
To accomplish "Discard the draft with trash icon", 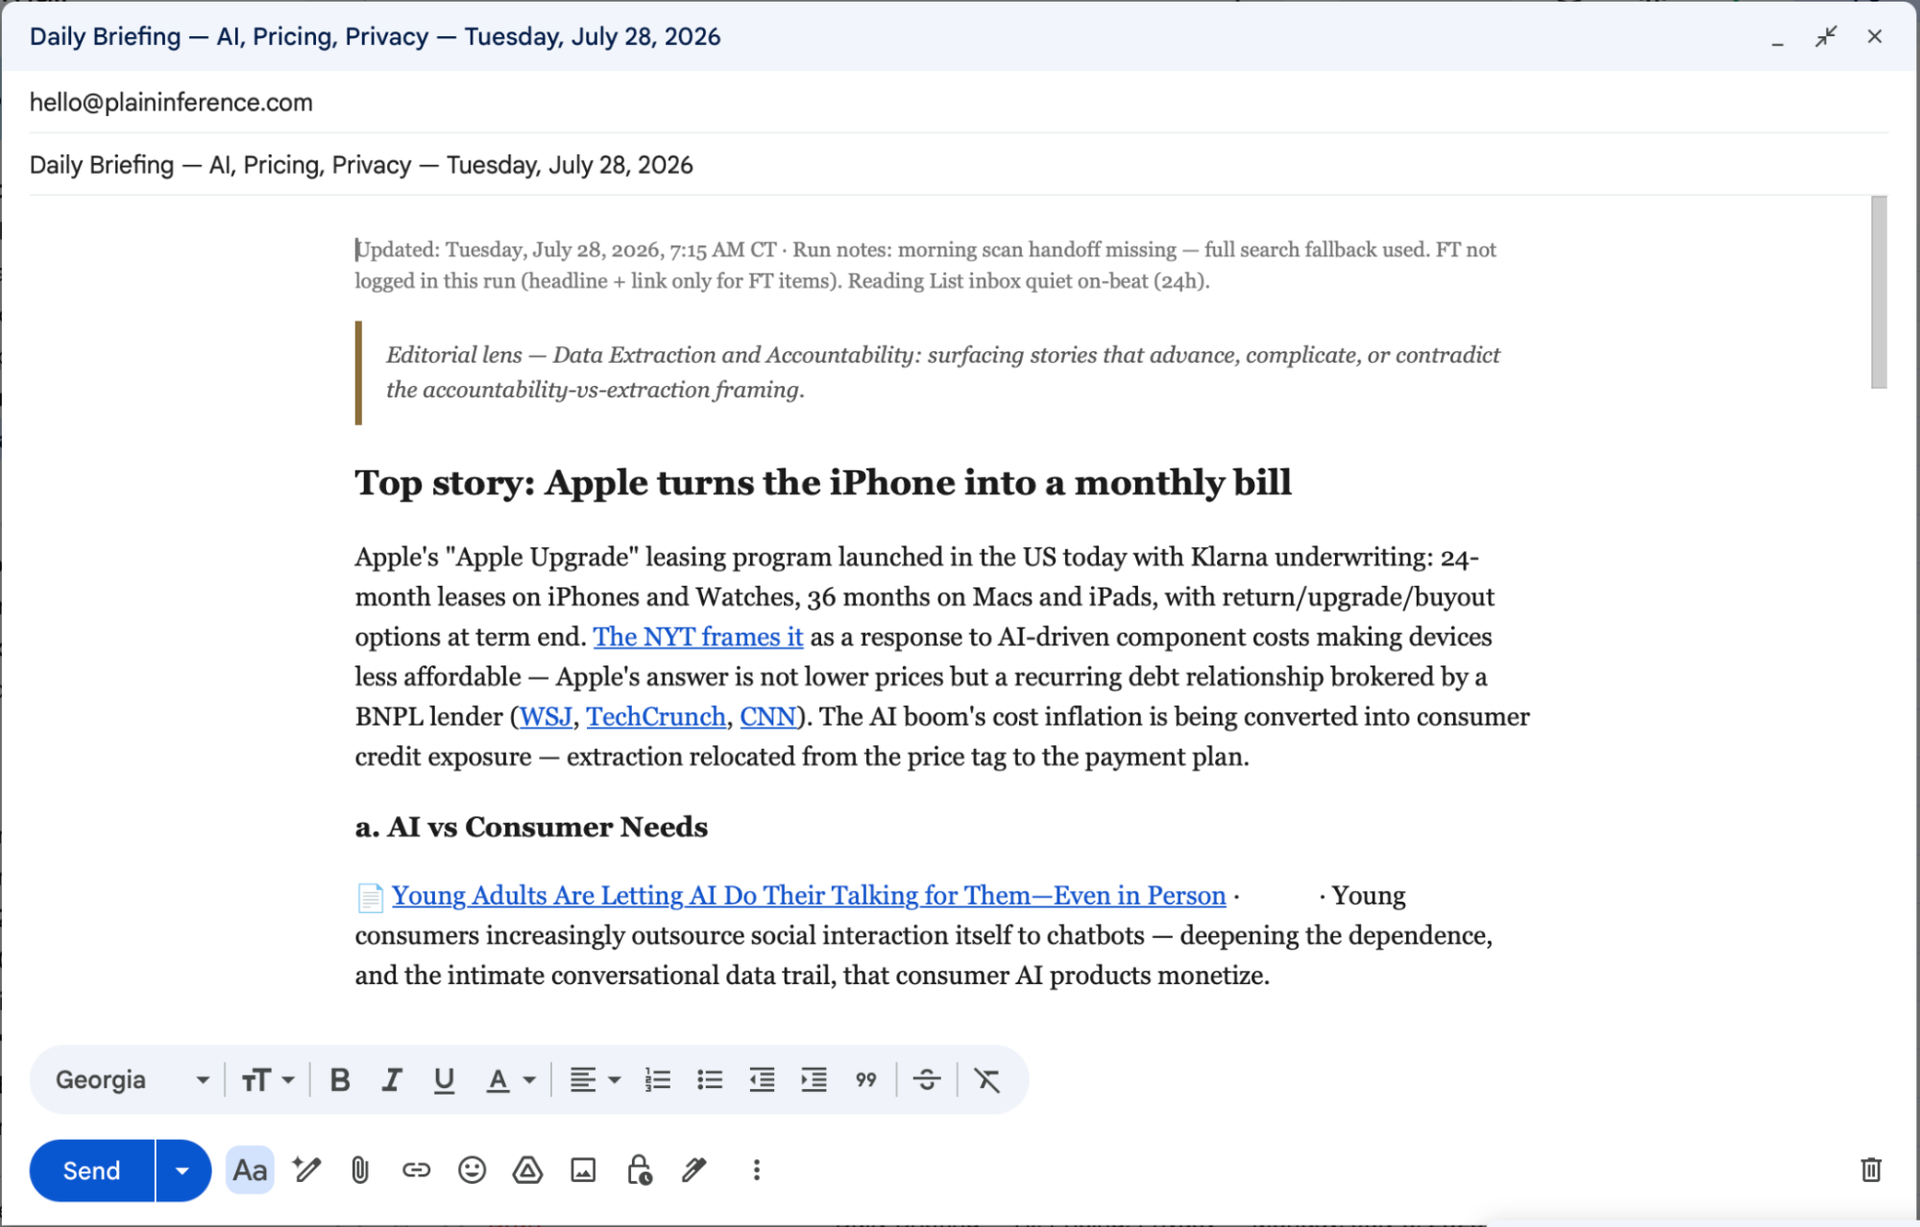I will point(1871,1170).
